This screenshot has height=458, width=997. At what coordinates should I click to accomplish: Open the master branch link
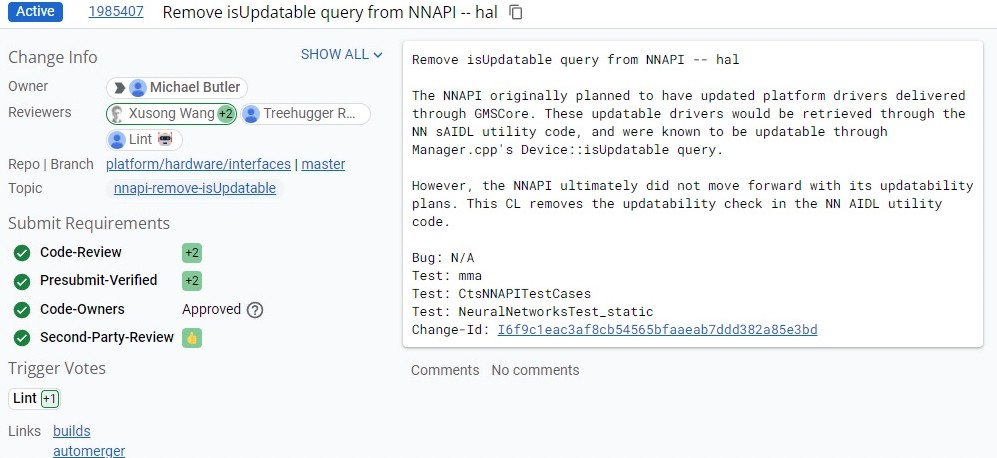point(323,164)
